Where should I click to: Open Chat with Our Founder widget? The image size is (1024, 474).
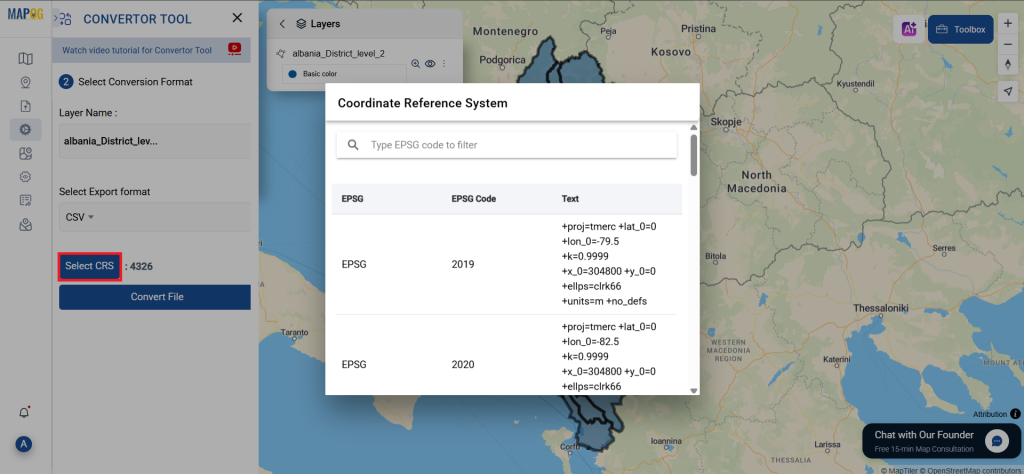(x=940, y=441)
